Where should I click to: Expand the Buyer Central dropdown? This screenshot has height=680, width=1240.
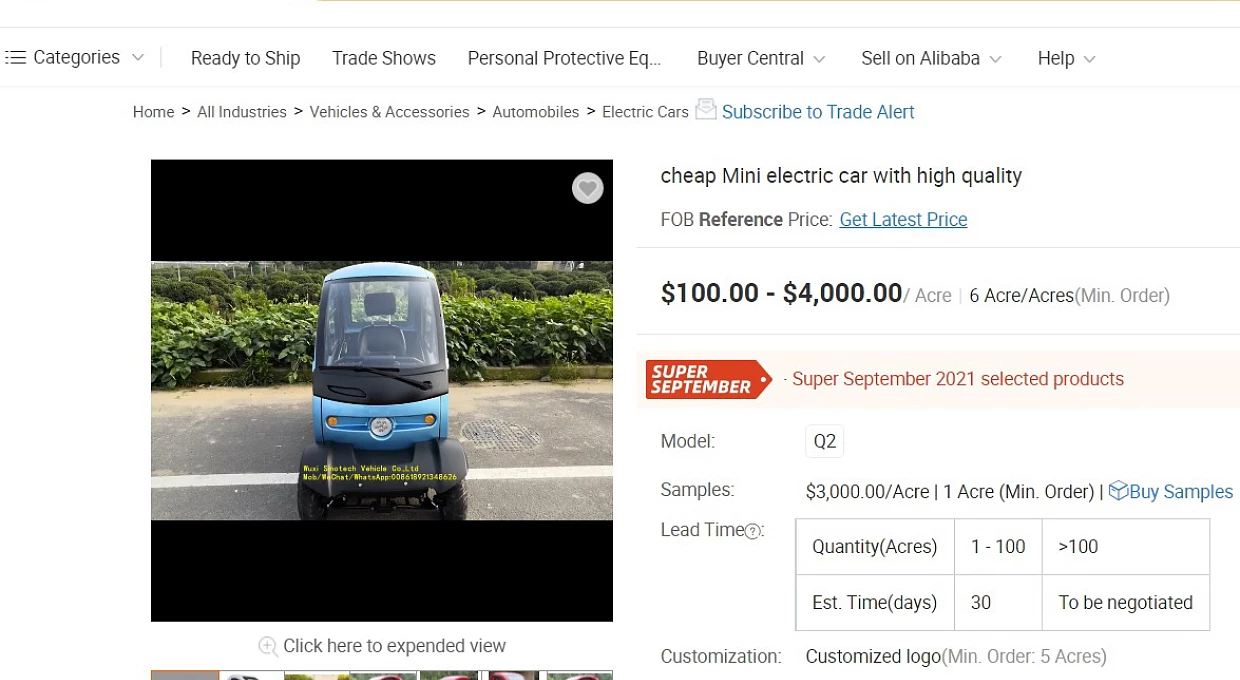click(x=761, y=59)
